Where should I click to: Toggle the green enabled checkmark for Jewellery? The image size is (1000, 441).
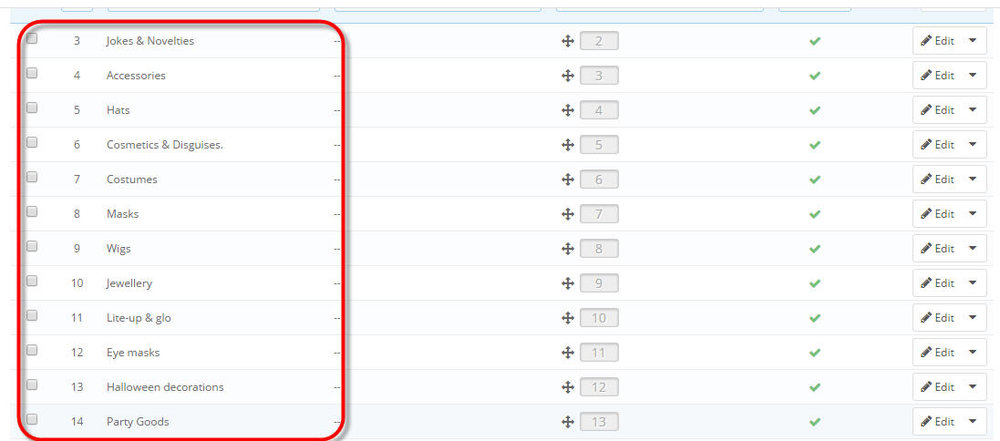[814, 283]
